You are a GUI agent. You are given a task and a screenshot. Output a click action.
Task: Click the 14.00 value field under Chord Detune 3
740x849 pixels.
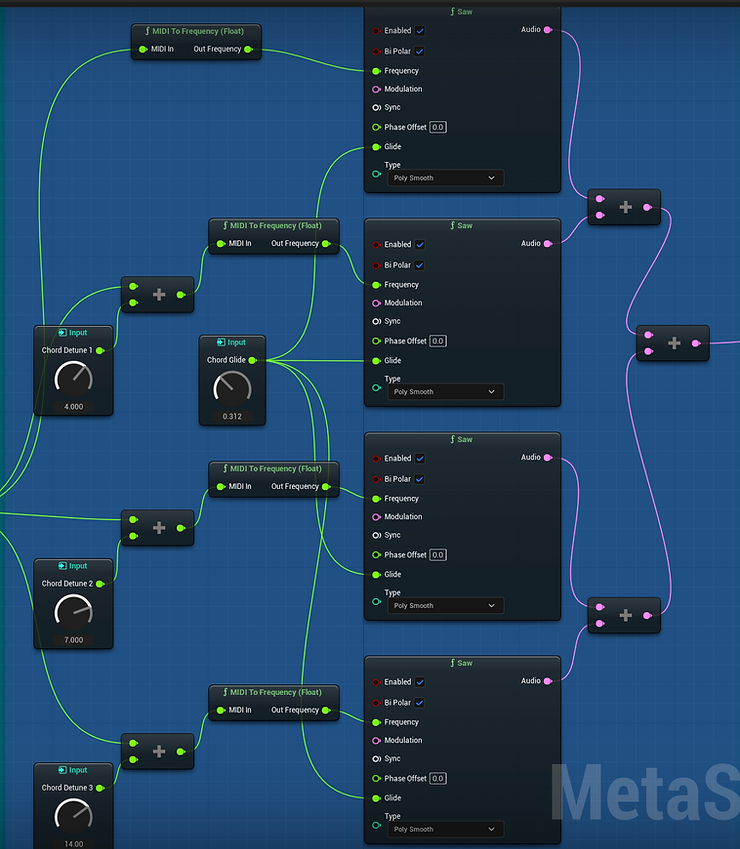[x=74, y=844]
